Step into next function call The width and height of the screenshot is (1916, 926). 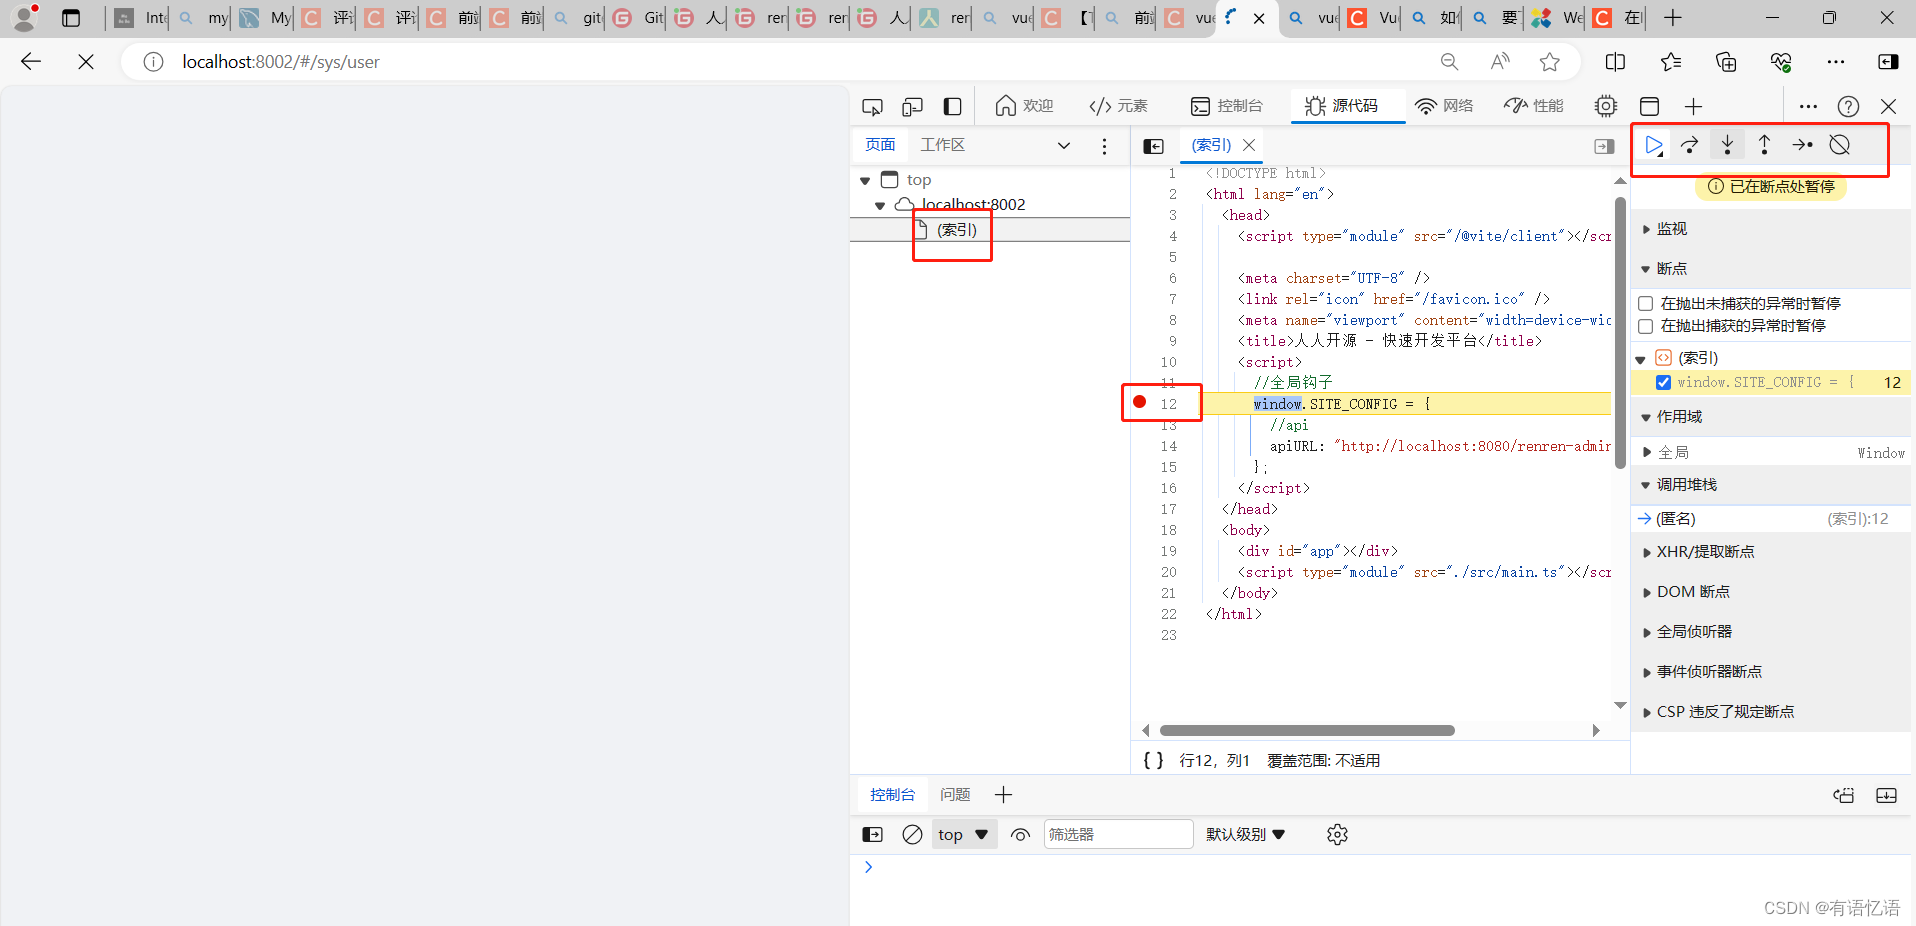click(x=1727, y=145)
